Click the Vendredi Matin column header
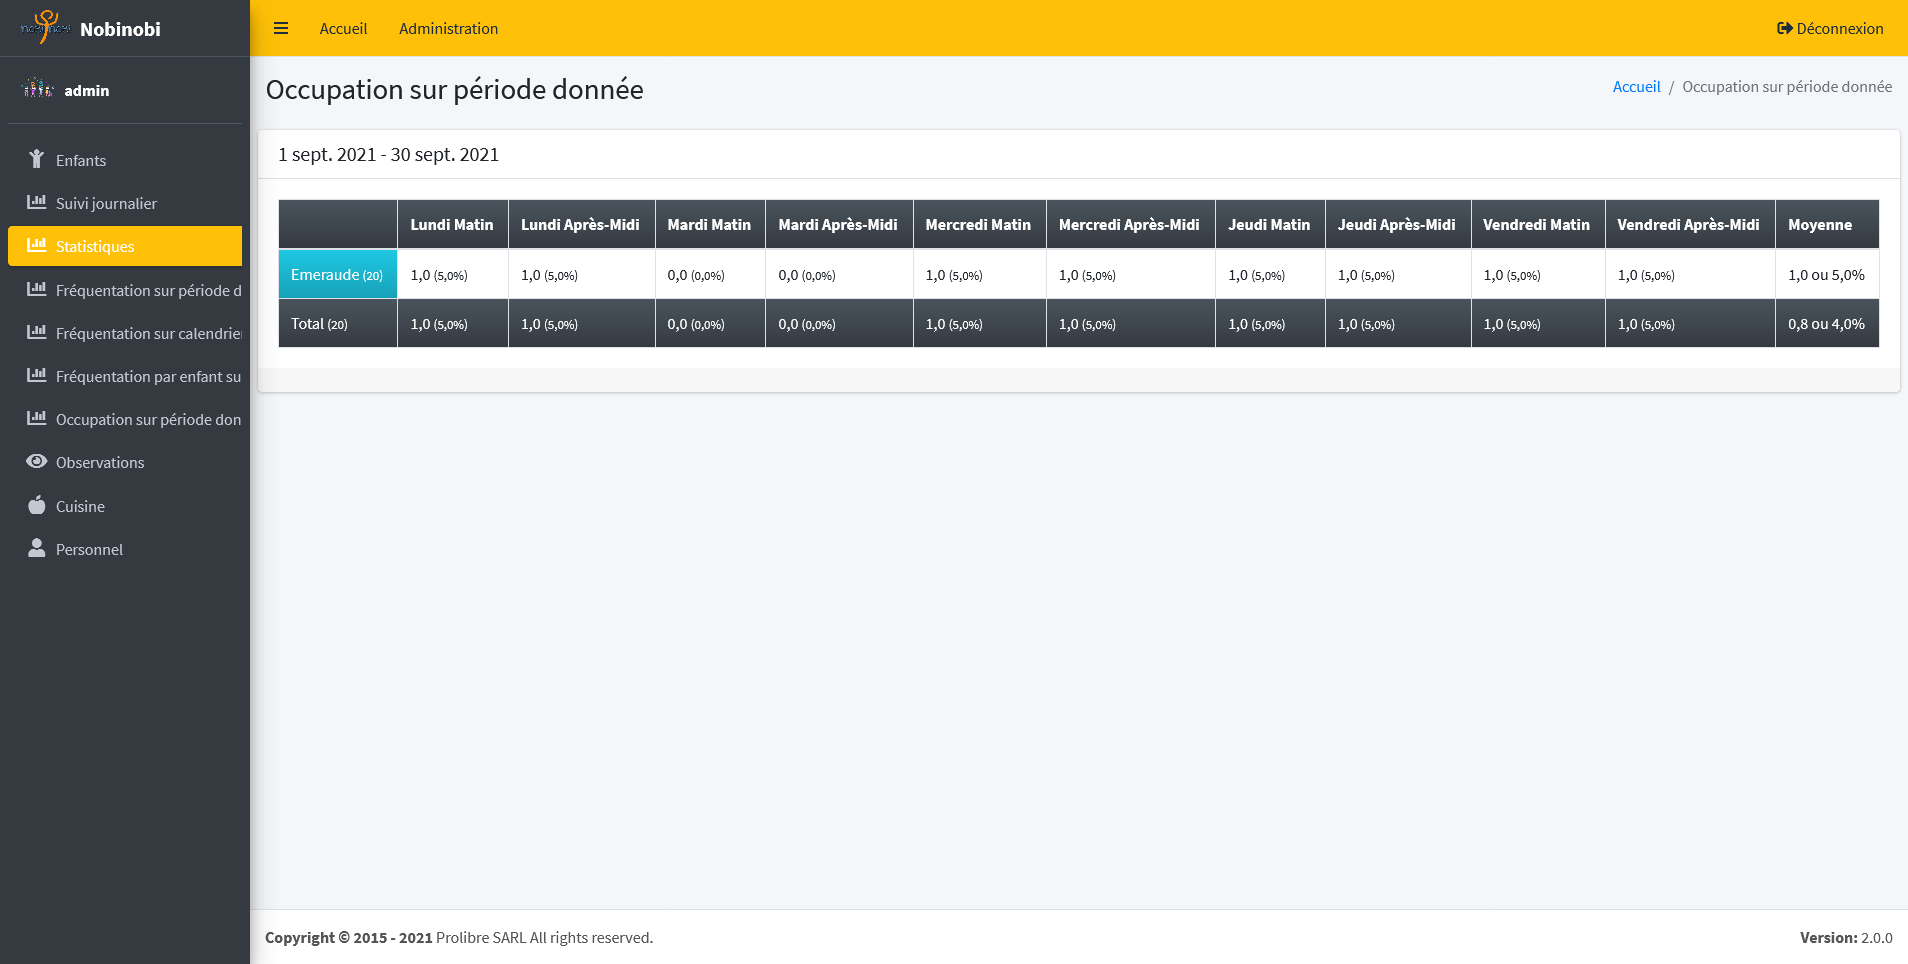This screenshot has width=1908, height=964. [1538, 224]
